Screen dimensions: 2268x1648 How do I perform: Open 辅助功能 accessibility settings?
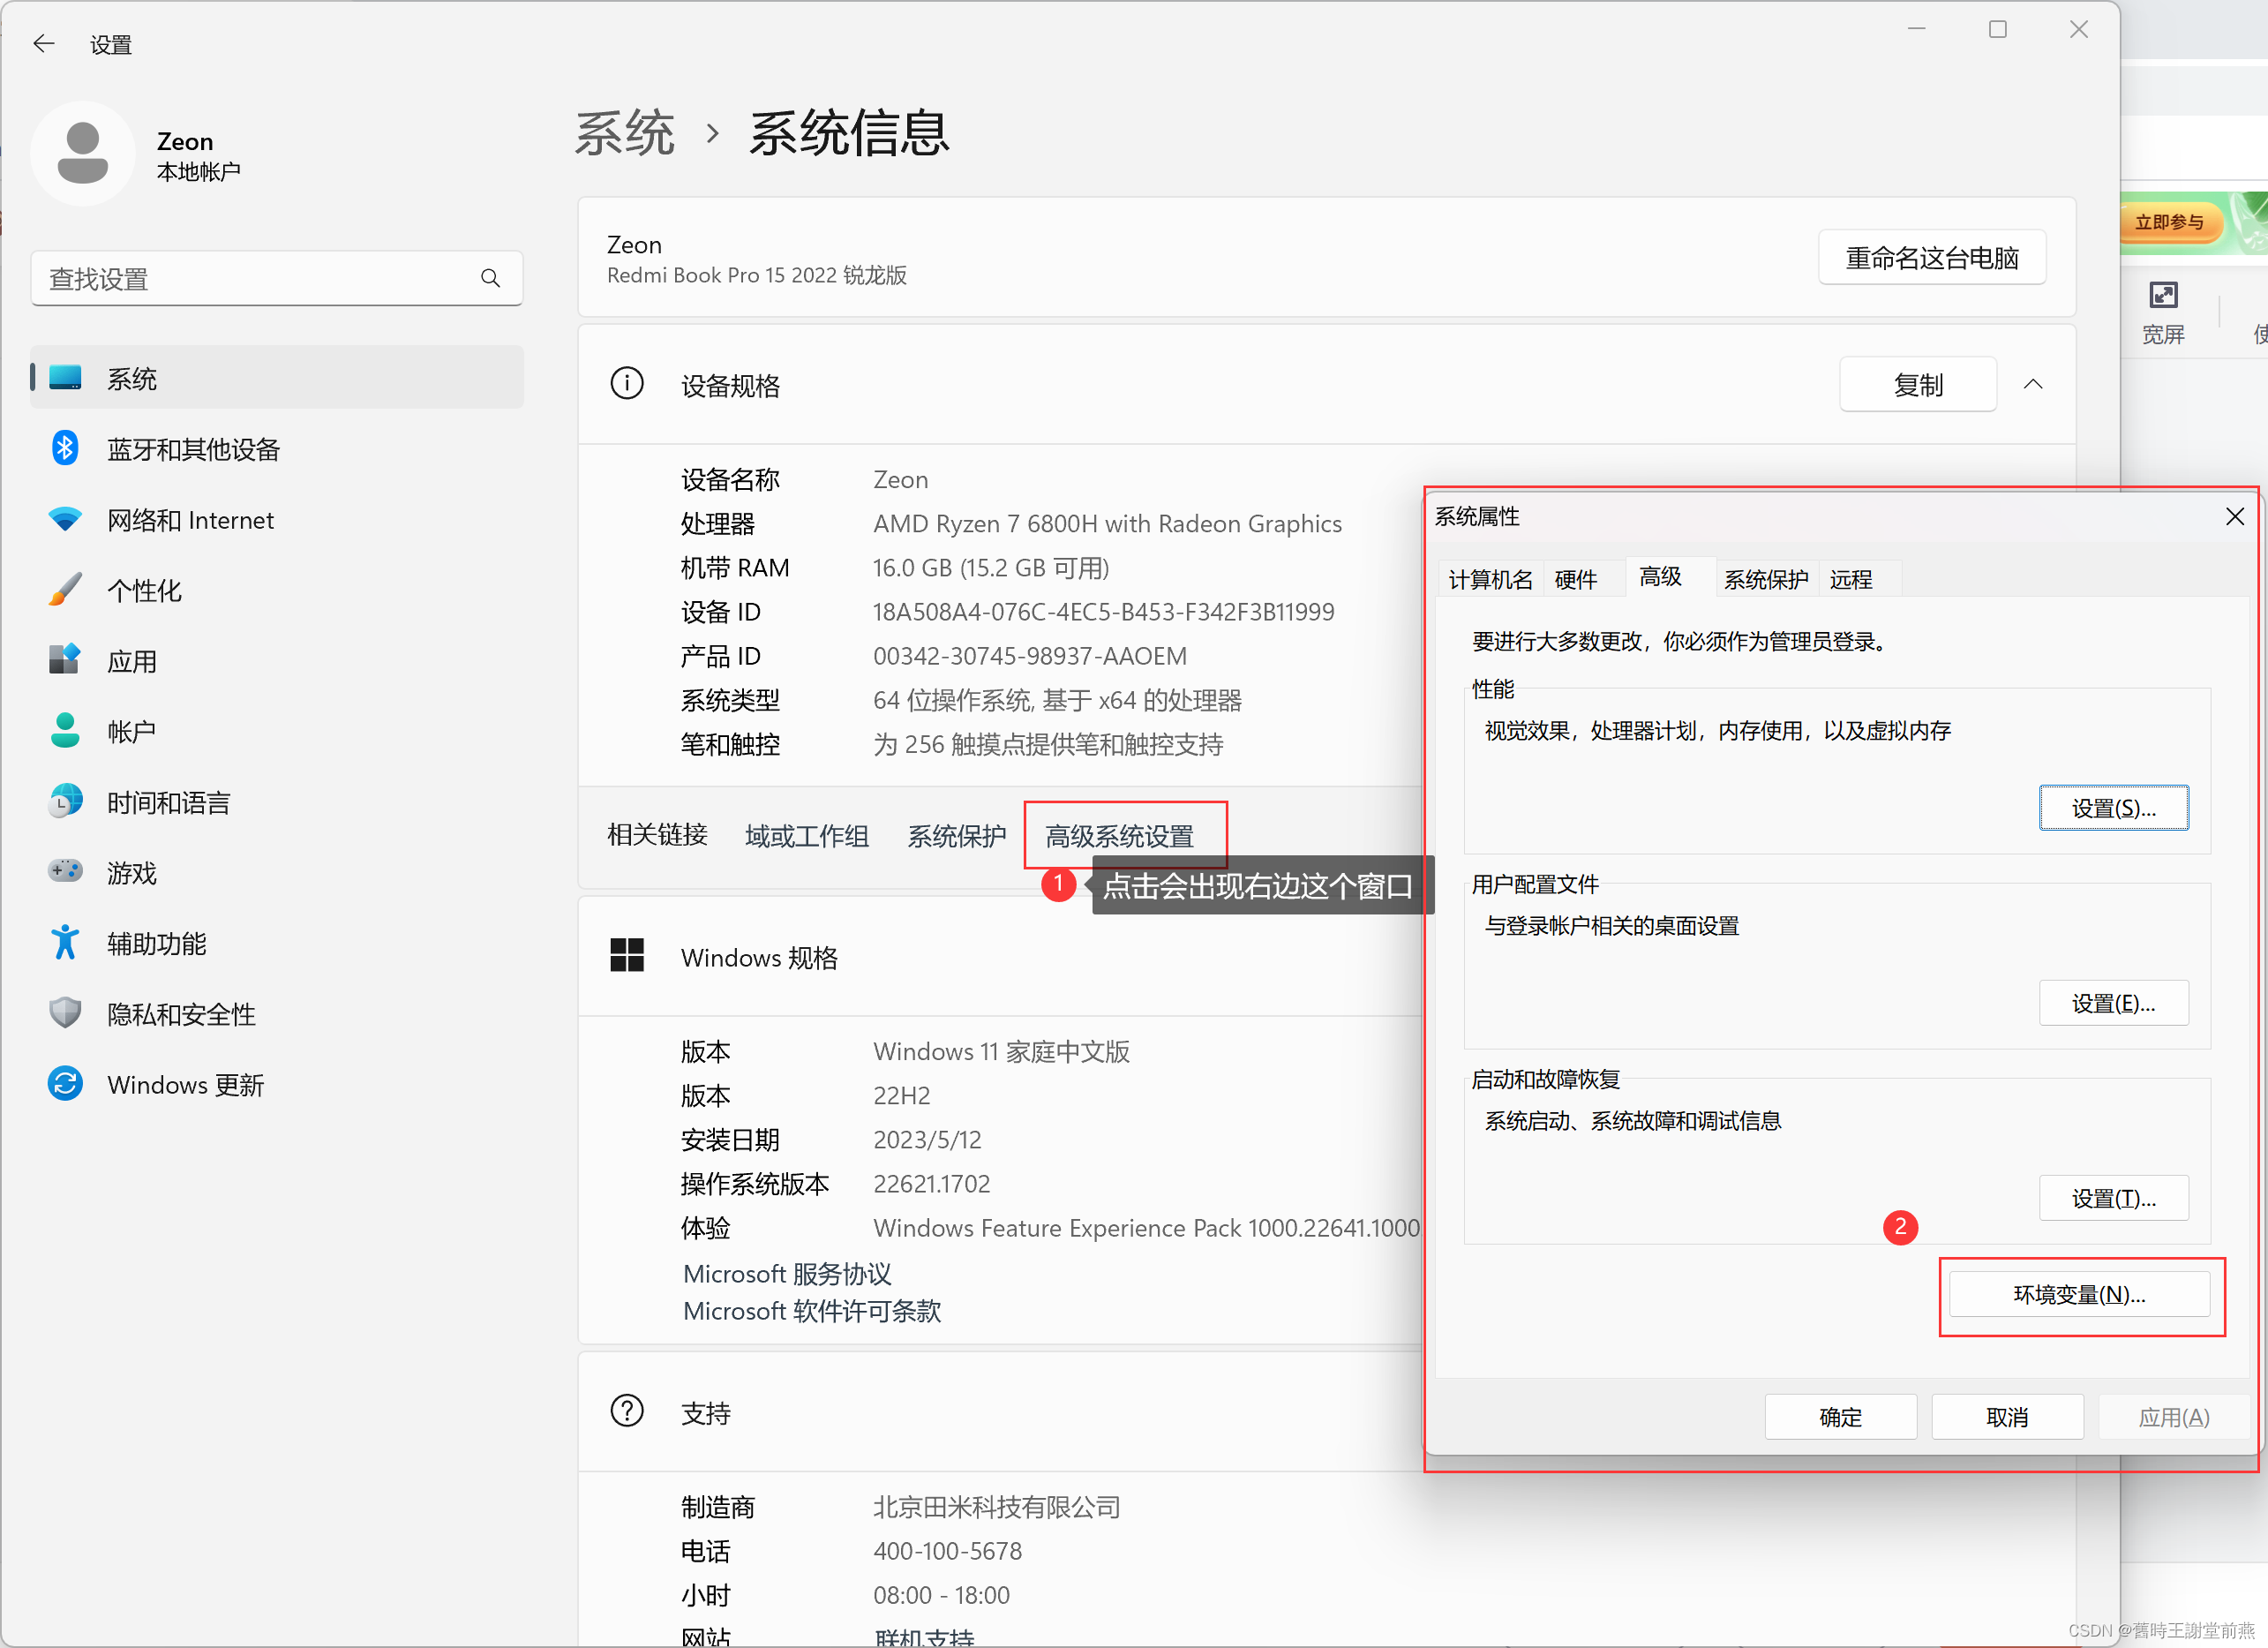[156, 944]
